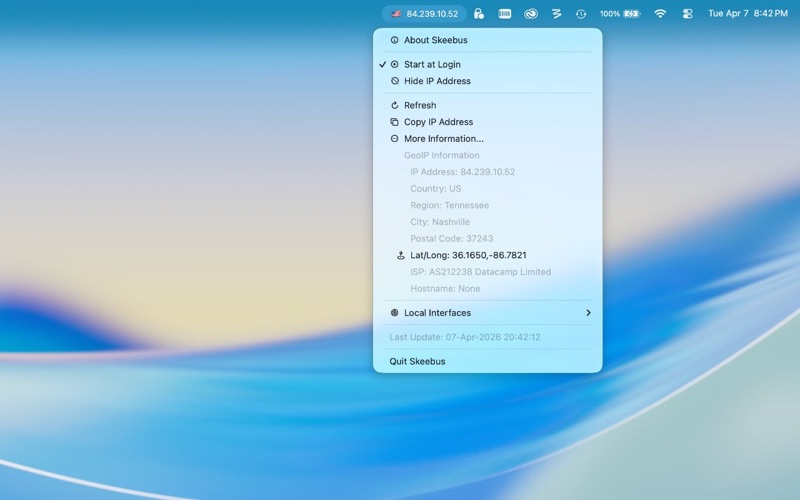
Task: Click the icon next to Start at Login
Action: click(x=394, y=64)
